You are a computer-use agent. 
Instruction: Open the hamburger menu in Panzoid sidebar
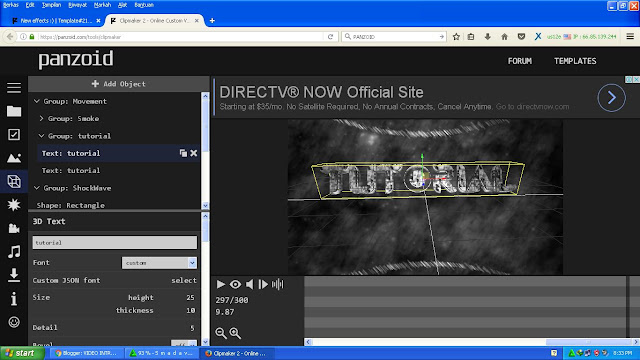14,88
